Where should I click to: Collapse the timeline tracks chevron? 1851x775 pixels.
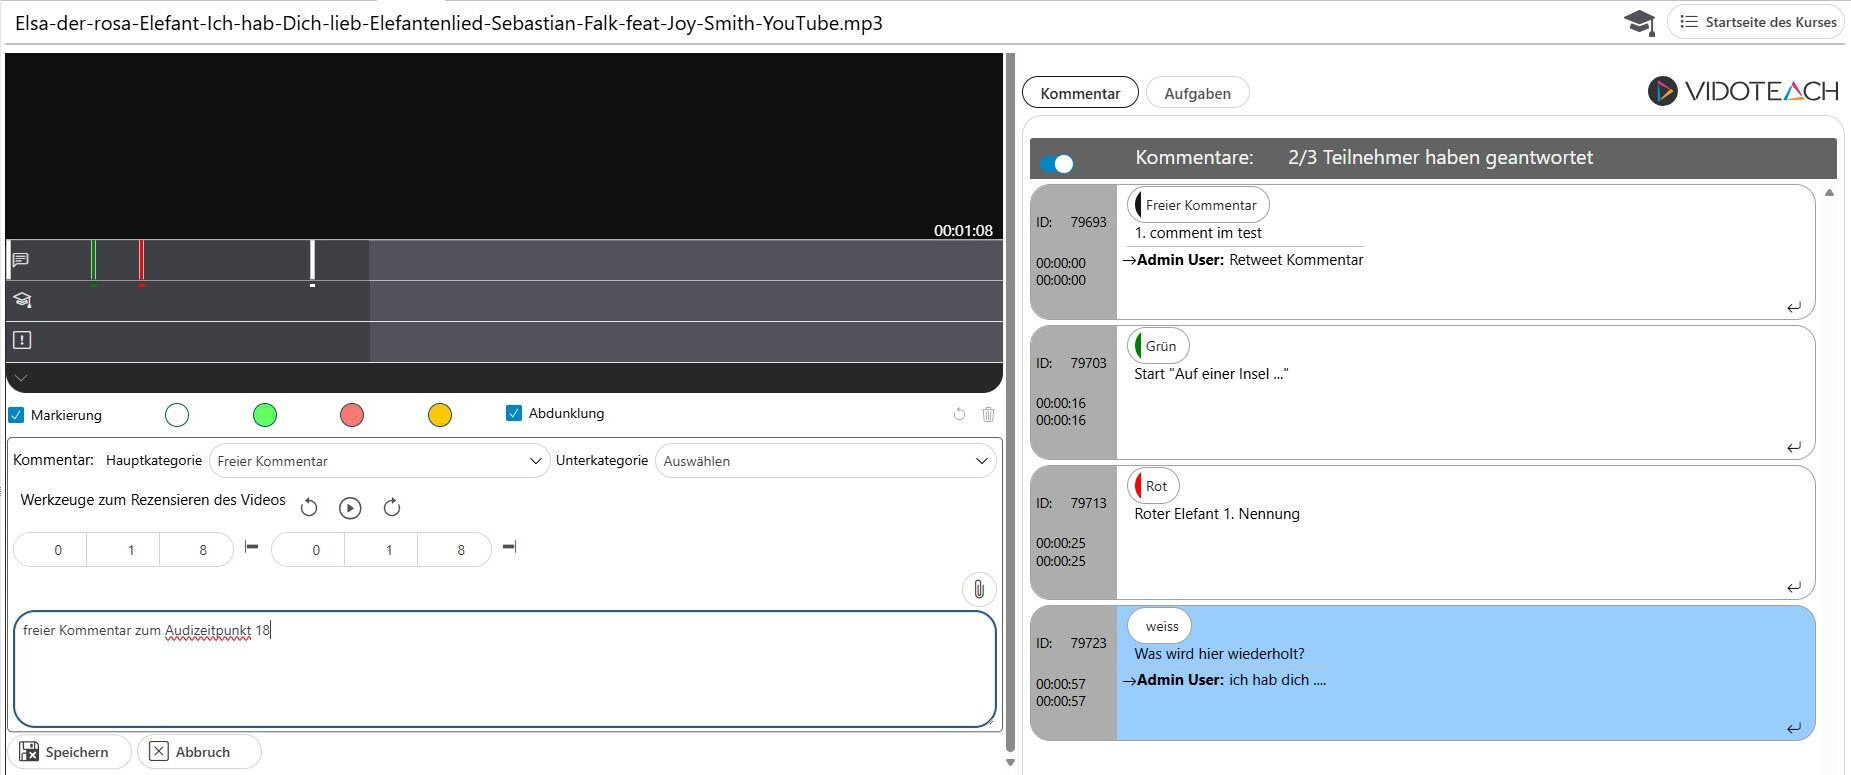click(x=21, y=378)
